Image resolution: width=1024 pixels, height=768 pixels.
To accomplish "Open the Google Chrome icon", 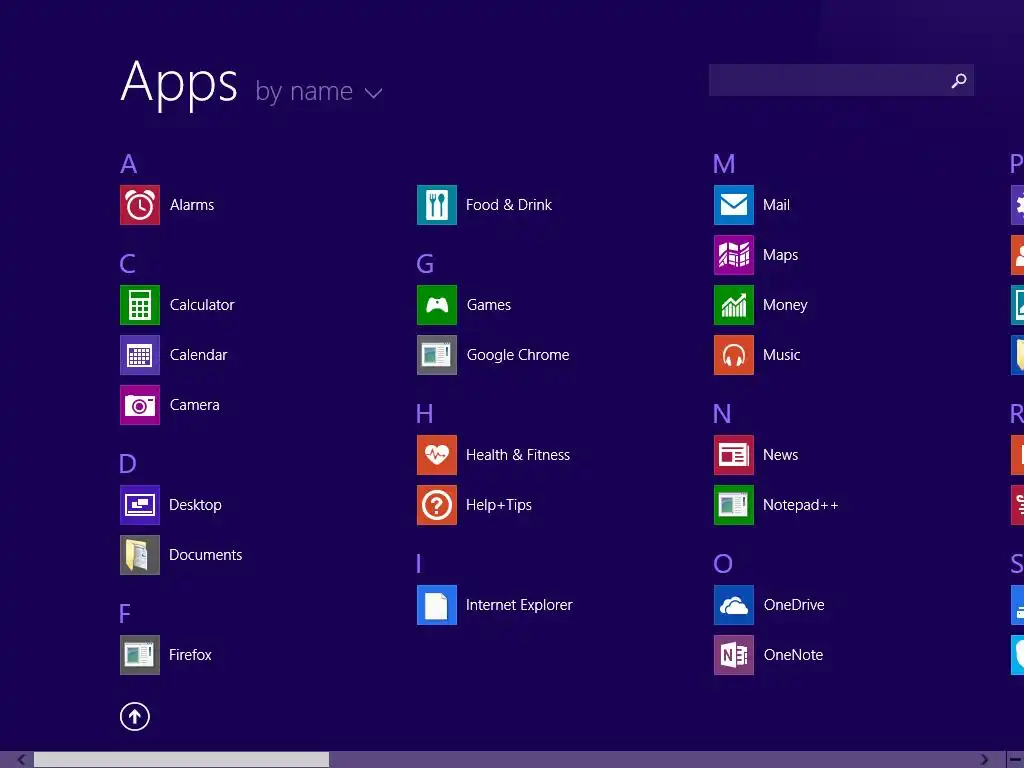I will 437,355.
